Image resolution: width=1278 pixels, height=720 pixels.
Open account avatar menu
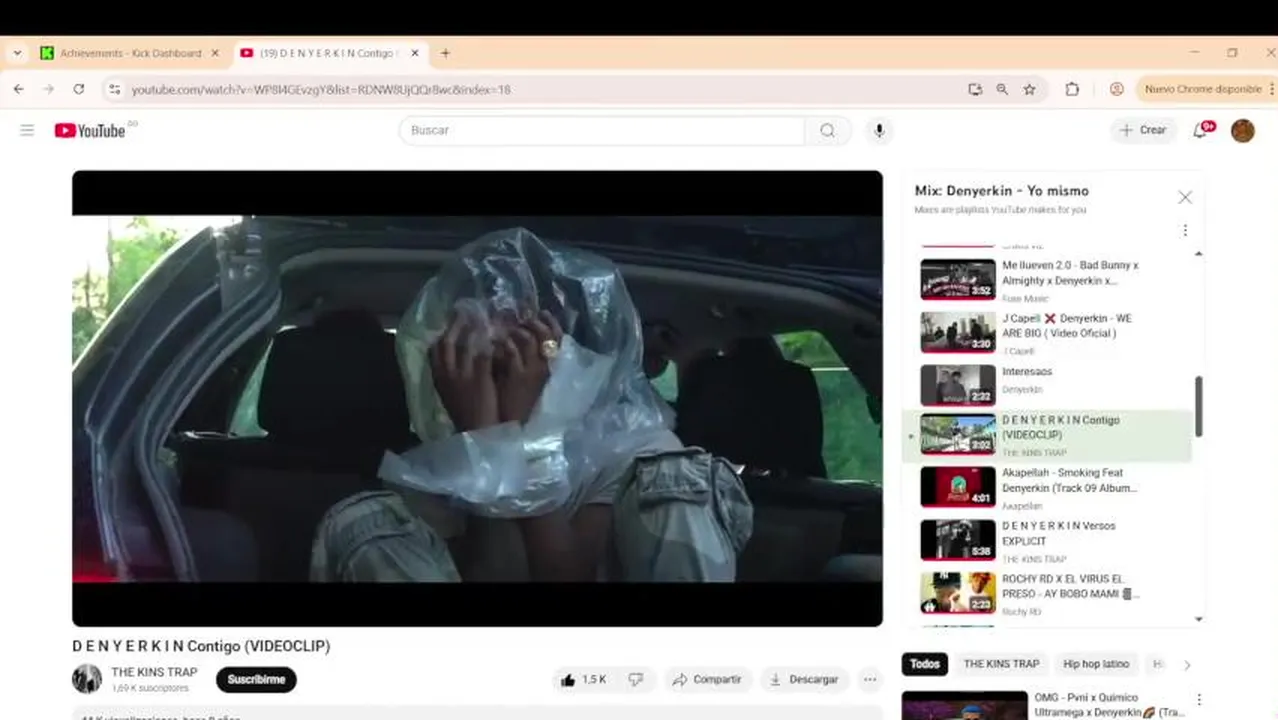coord(1243,130)
